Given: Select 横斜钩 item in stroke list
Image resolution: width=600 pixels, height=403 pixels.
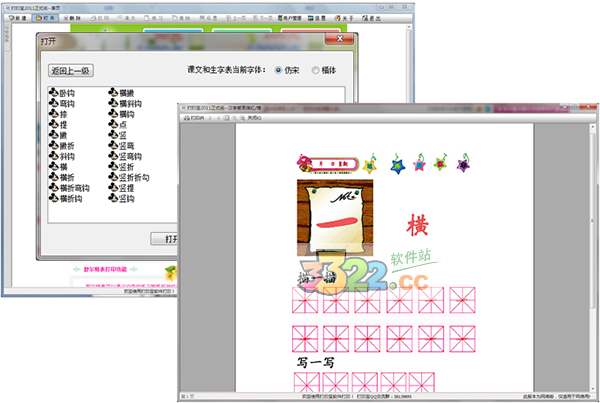Looking at the screenshot, I should click(125, 104).
